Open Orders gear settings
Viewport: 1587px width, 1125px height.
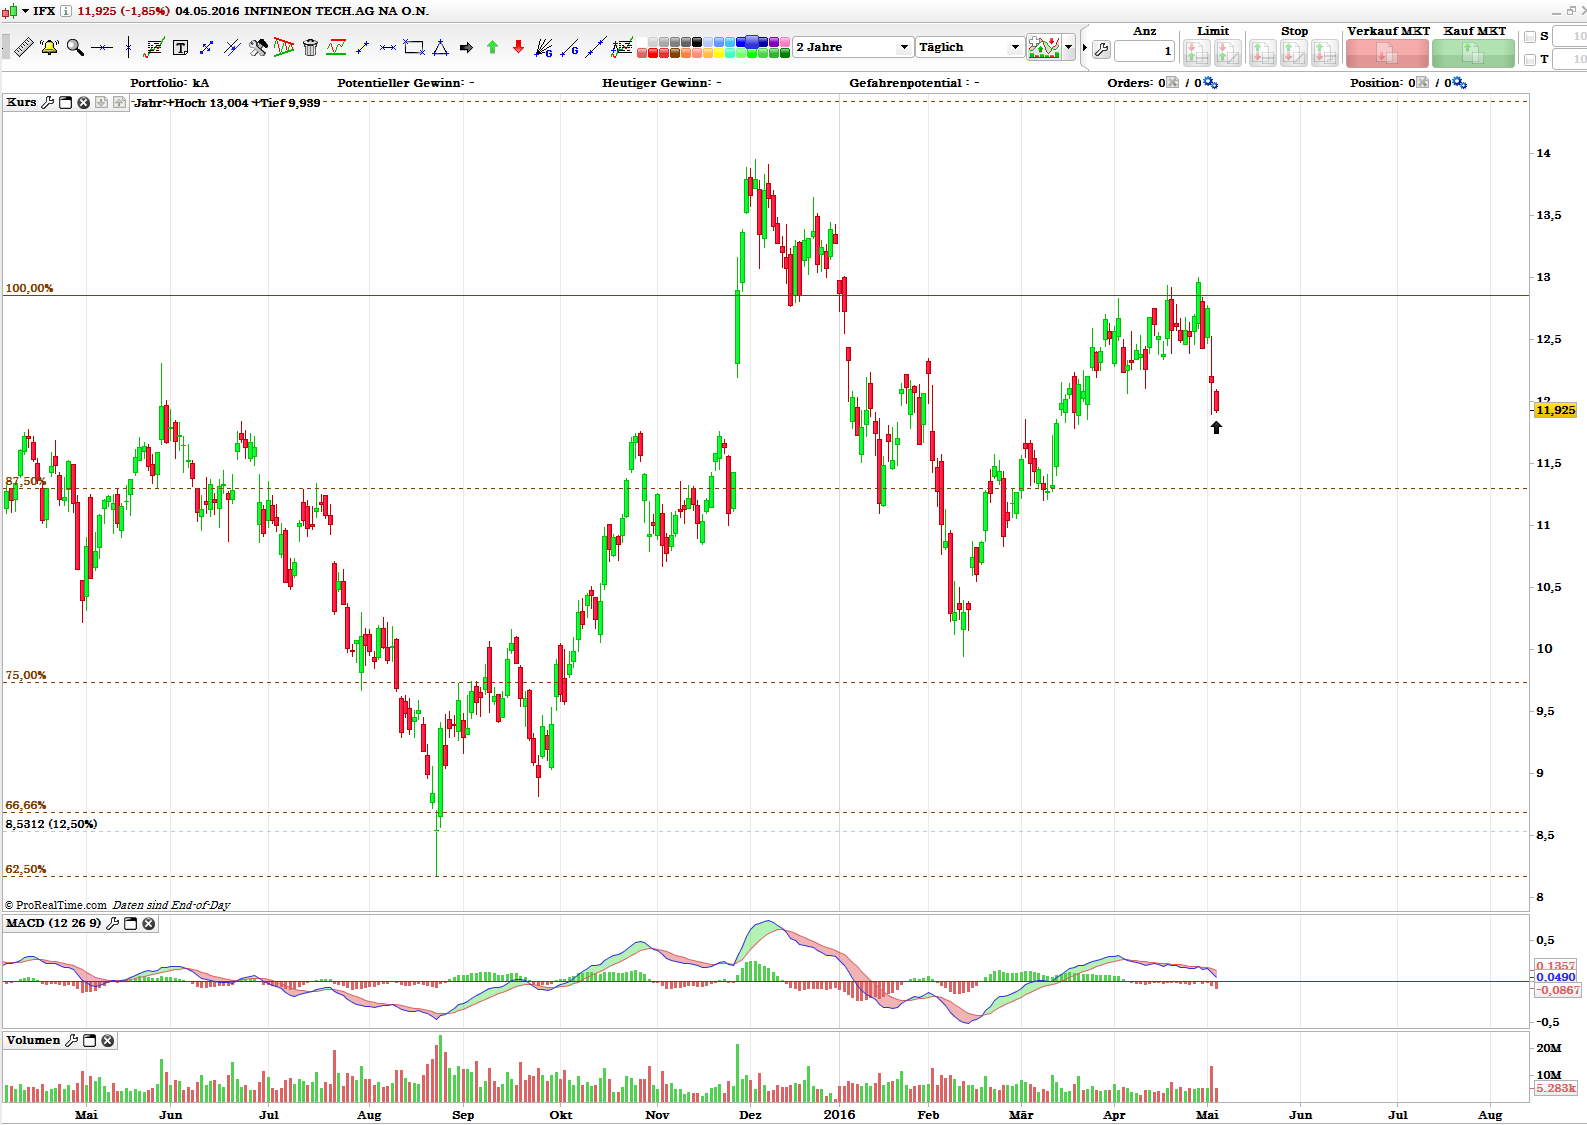pyautogui.click(x=1210, y=83)
